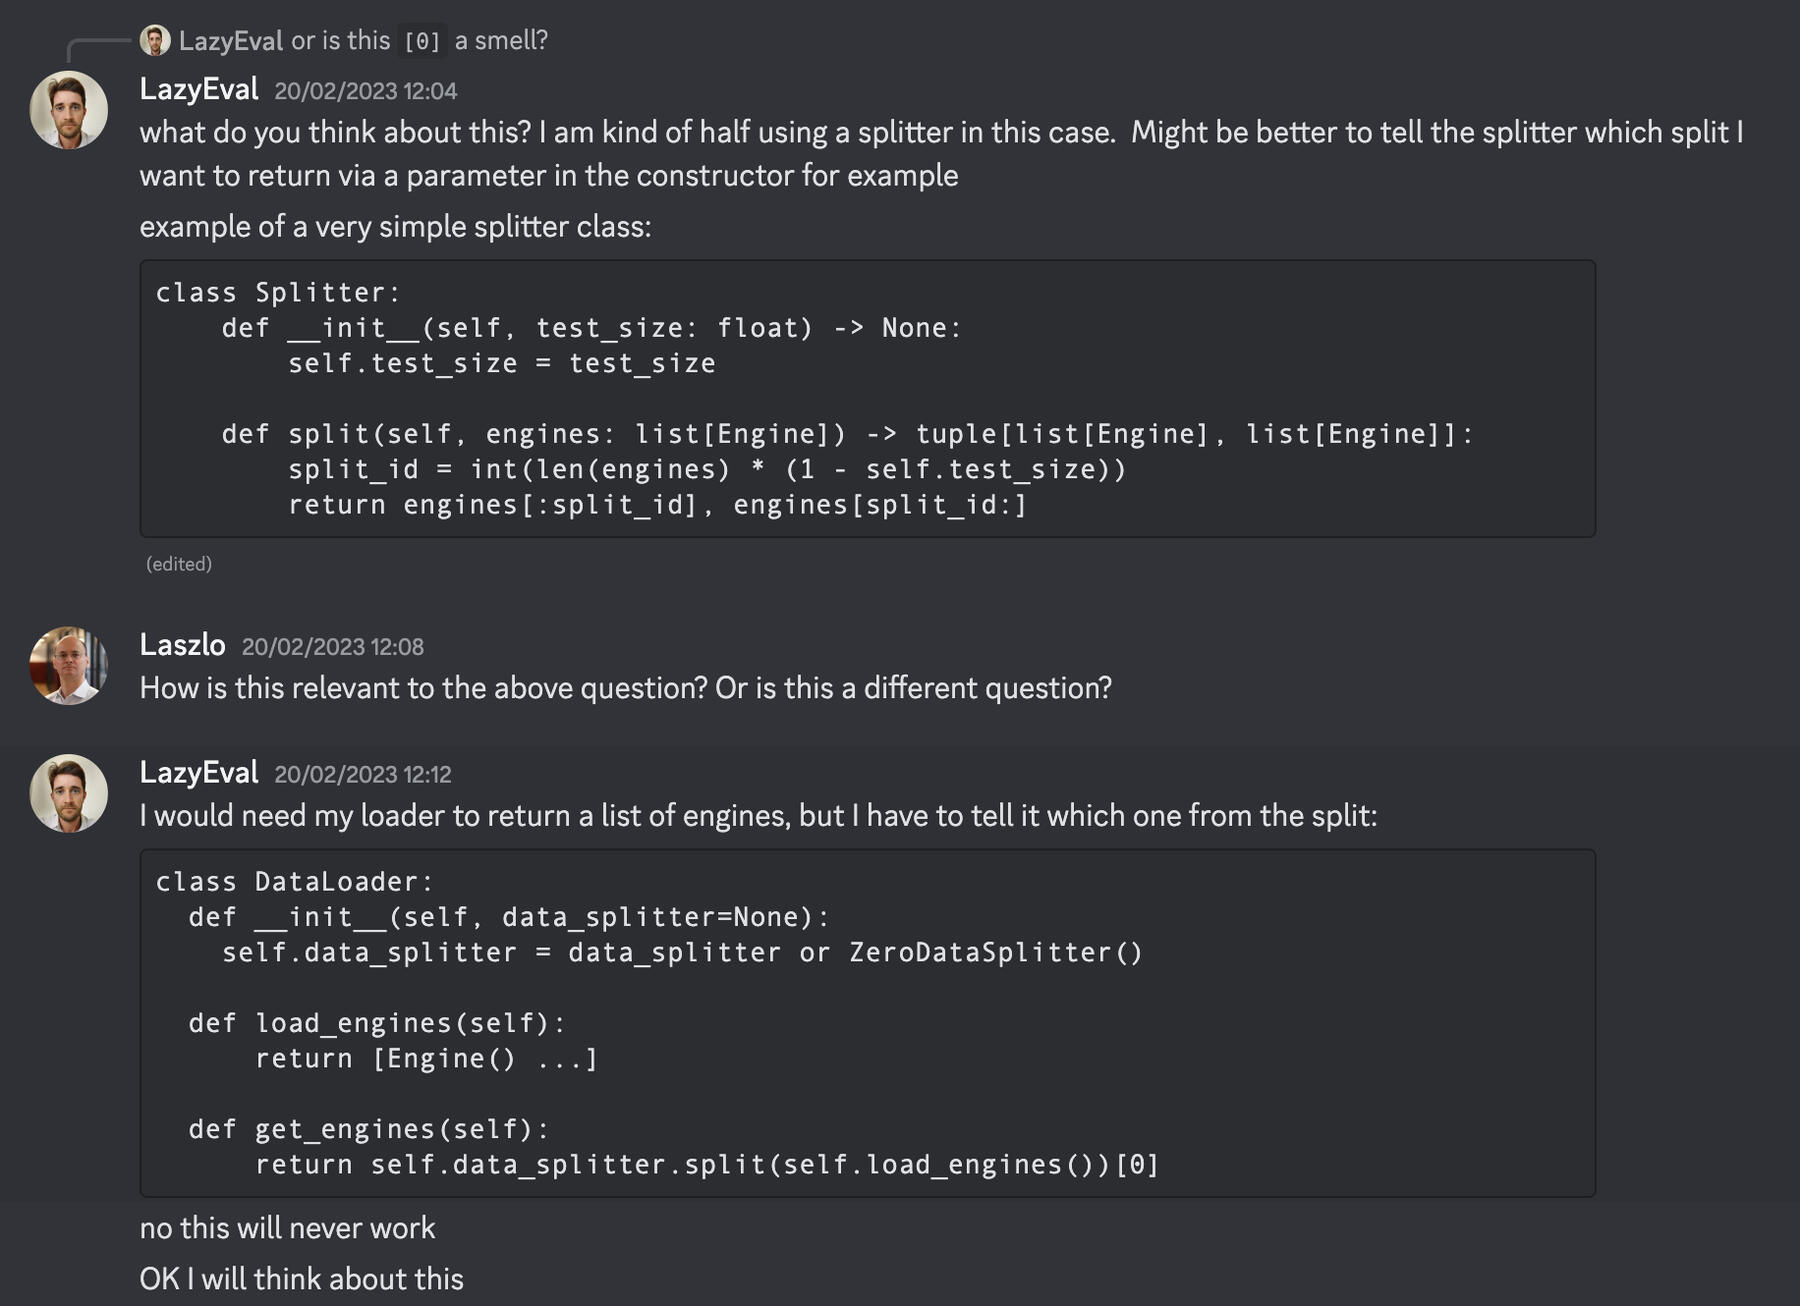Image resolution: width=1800 pixels, height=1306 pixels.
Task: Click the "(edited)" label under the Splitter code
Action: pos(179,564)
